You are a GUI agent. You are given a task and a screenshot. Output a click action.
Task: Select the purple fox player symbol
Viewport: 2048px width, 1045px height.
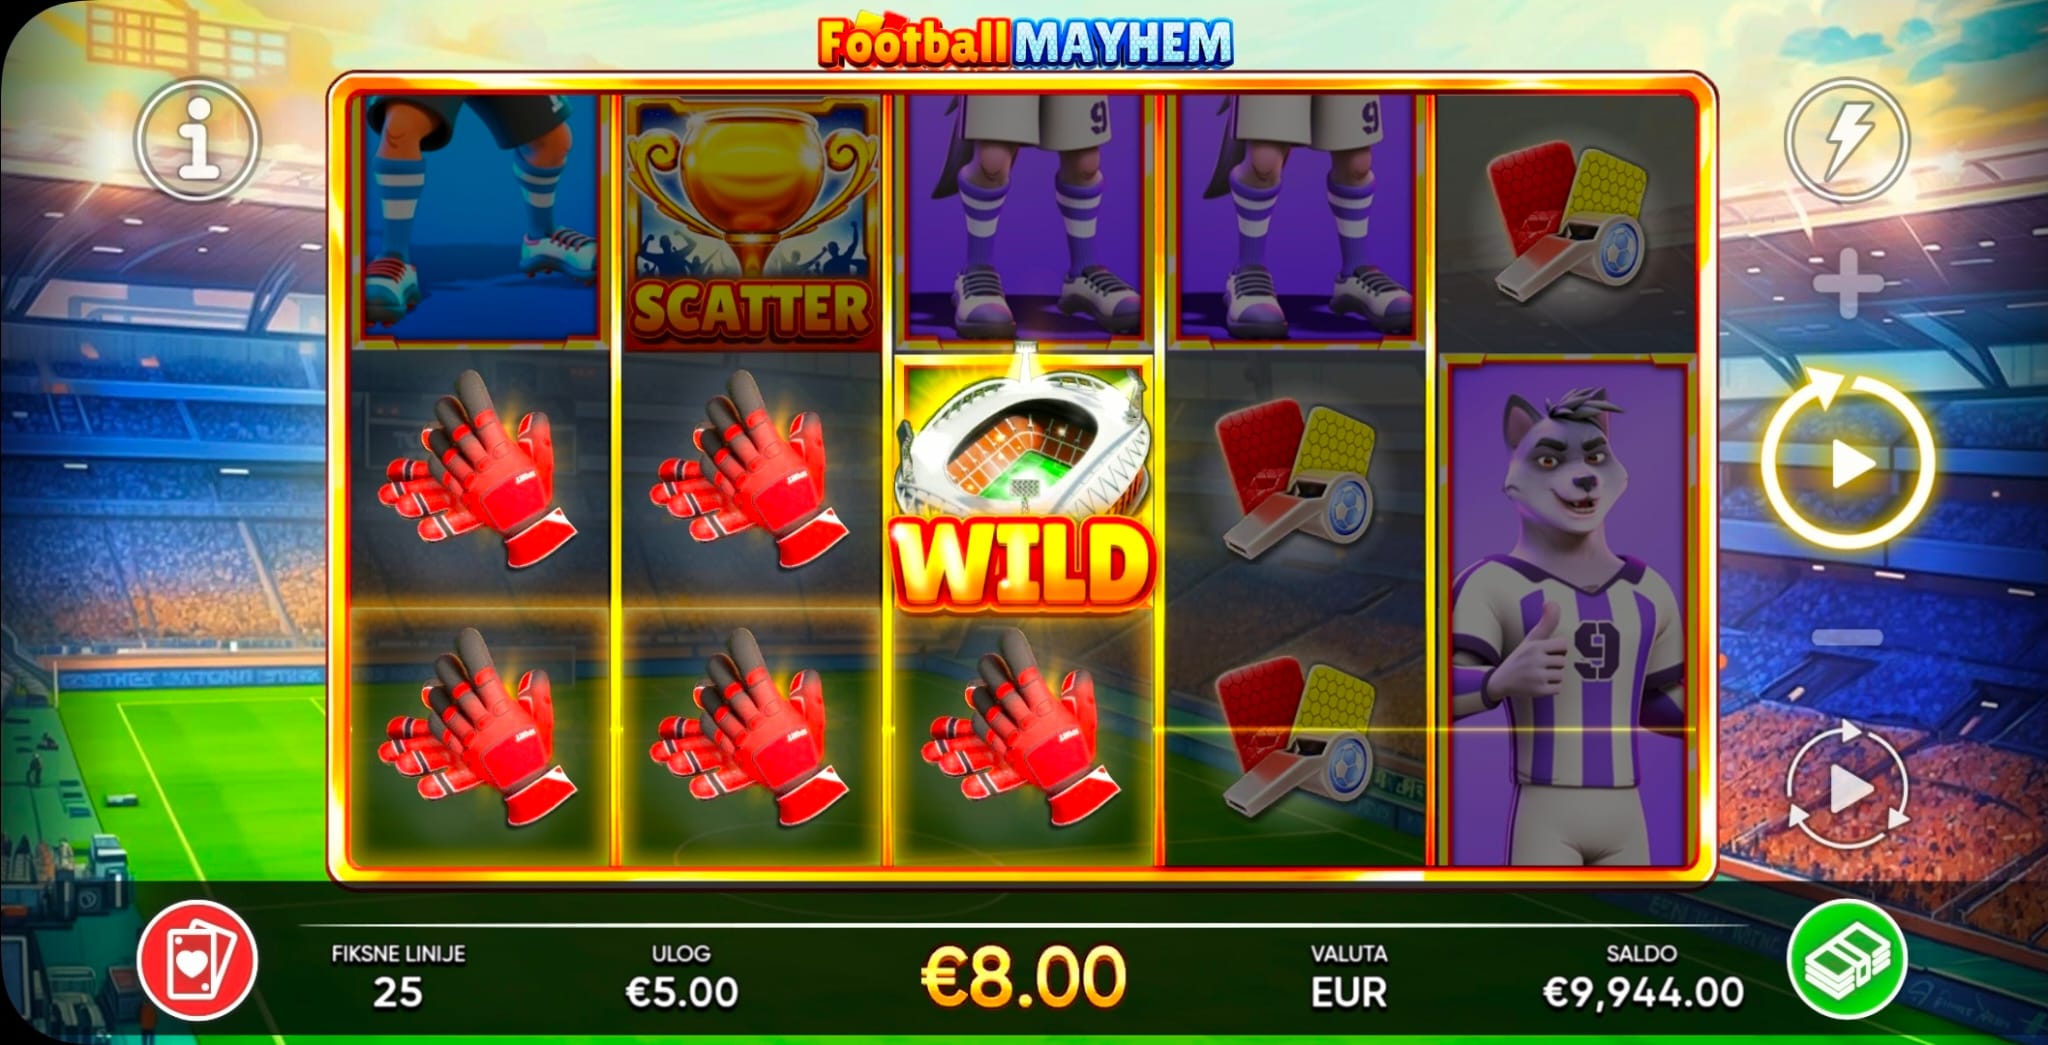click(x=1568, y=612)
